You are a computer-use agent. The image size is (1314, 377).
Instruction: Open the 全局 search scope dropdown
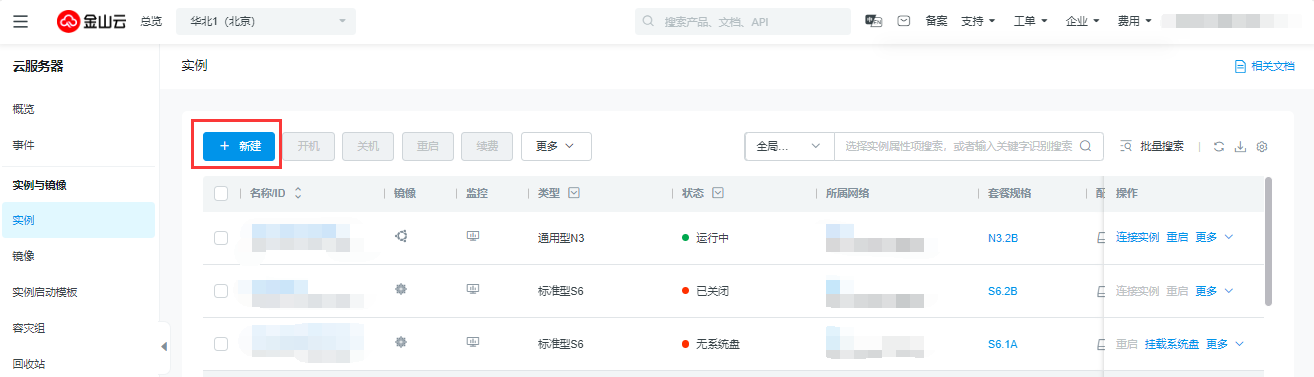click(x=789, y=146)
